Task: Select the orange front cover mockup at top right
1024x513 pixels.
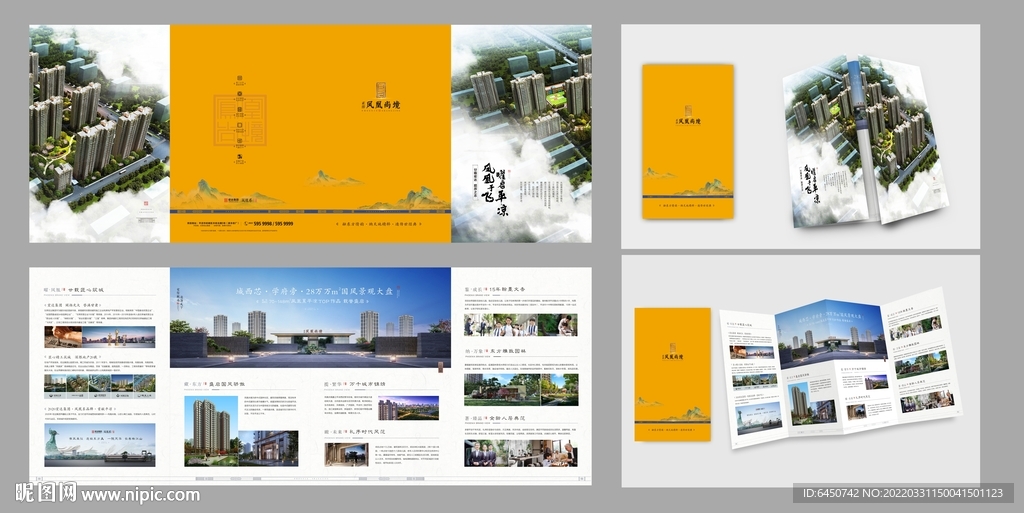Action: point(688,141)
